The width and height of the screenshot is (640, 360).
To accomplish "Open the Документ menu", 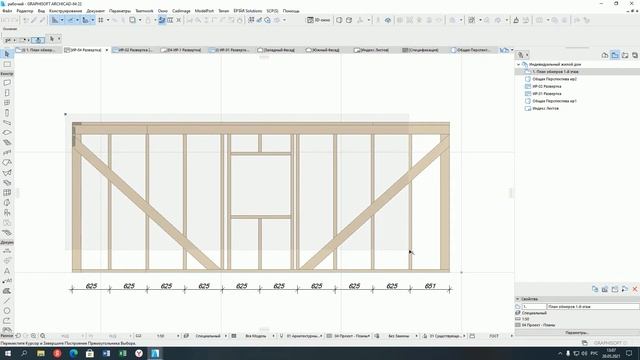I will coord(96,11).
